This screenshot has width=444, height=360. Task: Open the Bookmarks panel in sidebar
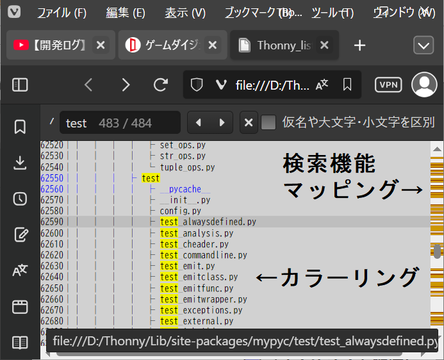(x=20, y=127)
